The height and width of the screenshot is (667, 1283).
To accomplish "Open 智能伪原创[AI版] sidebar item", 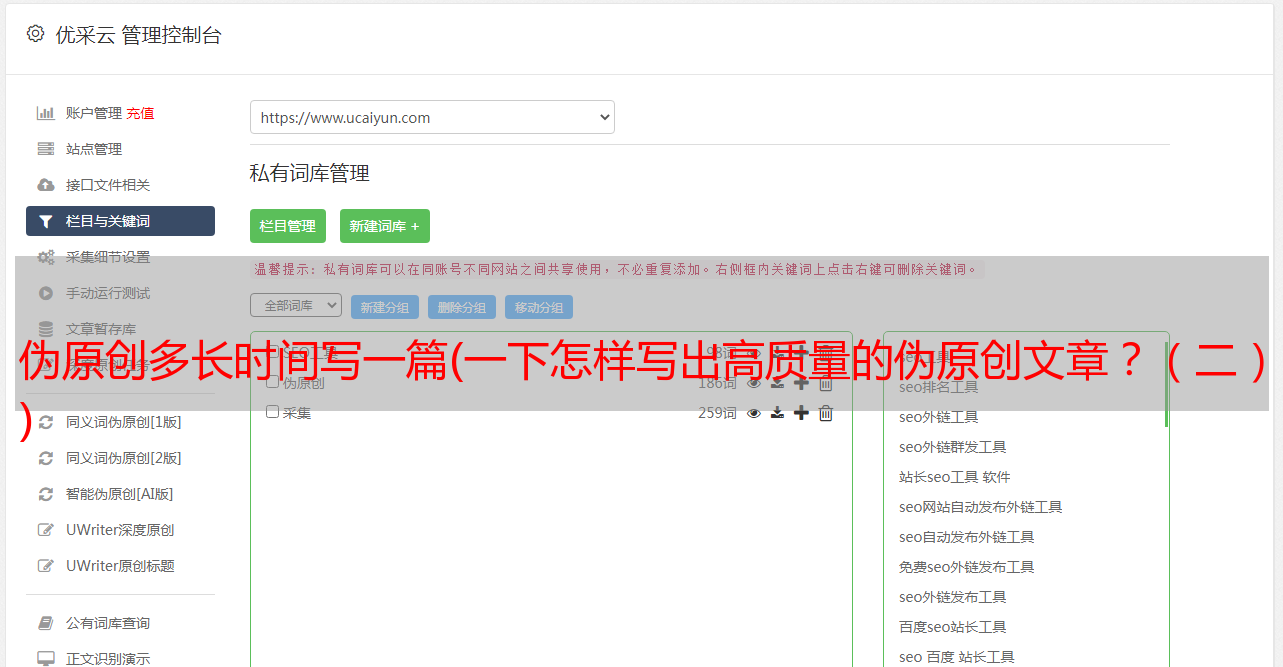I will [120, 494].
